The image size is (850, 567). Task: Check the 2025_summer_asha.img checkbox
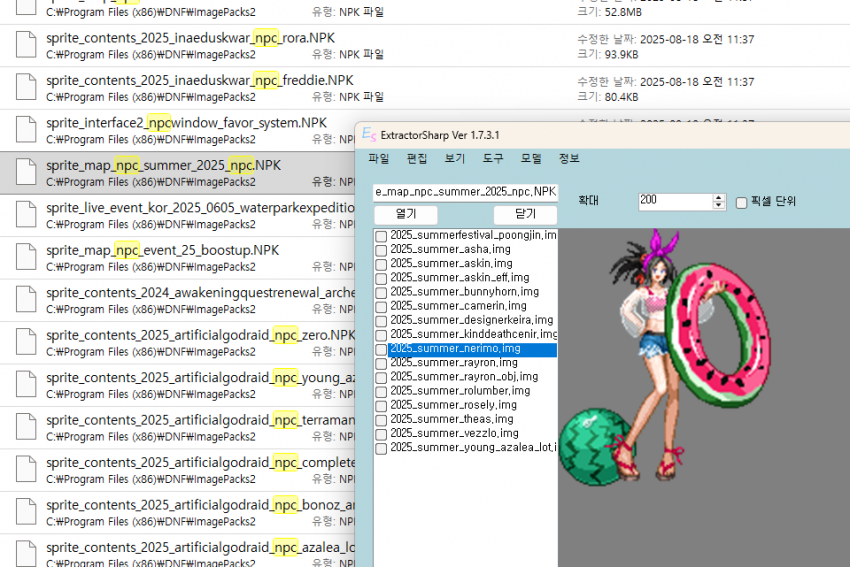click(x=381, y=250)
